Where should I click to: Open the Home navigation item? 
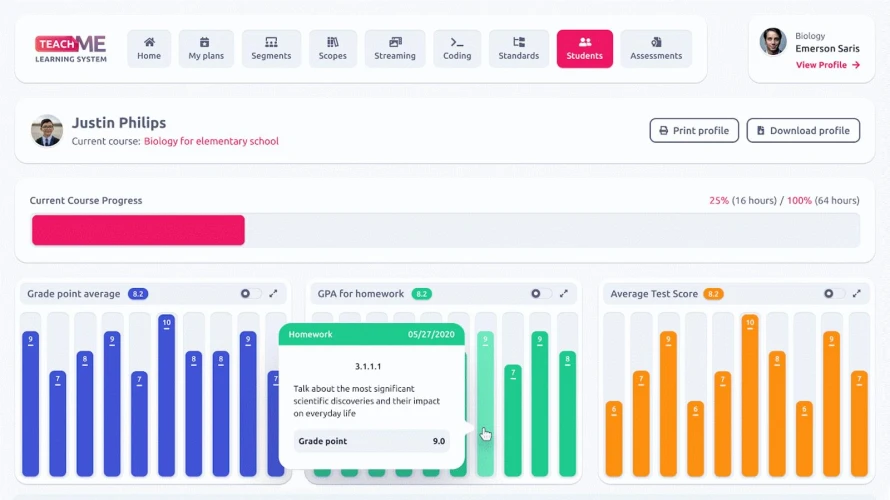(x=149, y=49)
